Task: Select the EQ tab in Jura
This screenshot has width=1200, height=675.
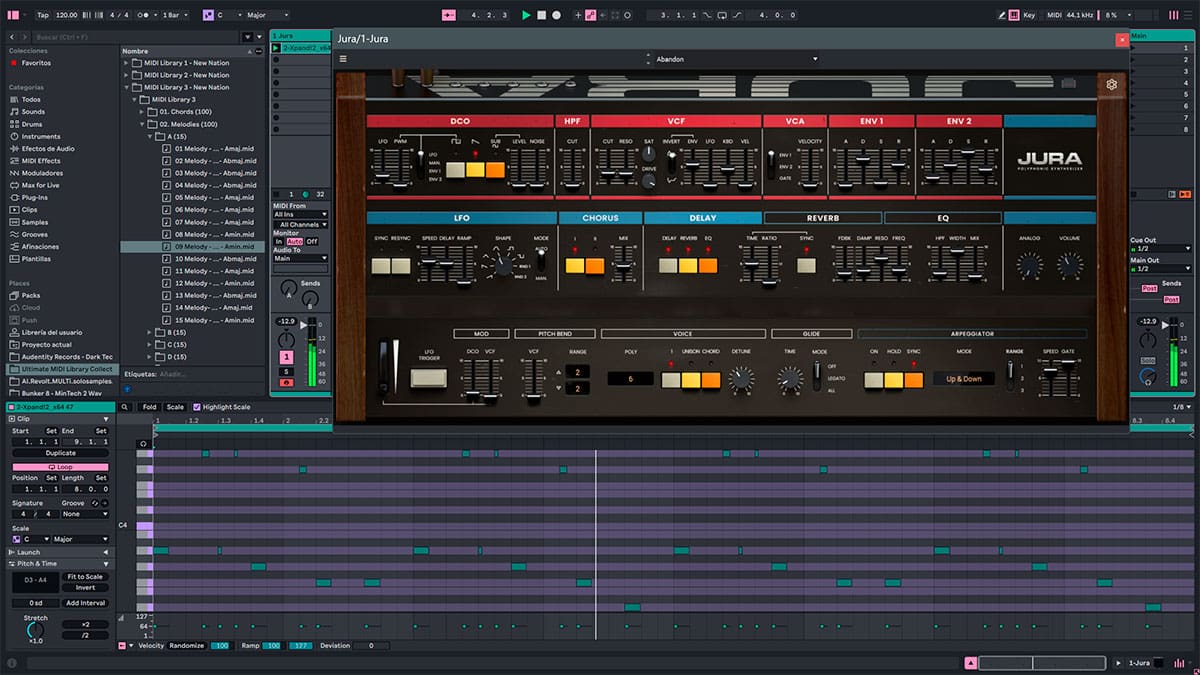Action: 942,217
